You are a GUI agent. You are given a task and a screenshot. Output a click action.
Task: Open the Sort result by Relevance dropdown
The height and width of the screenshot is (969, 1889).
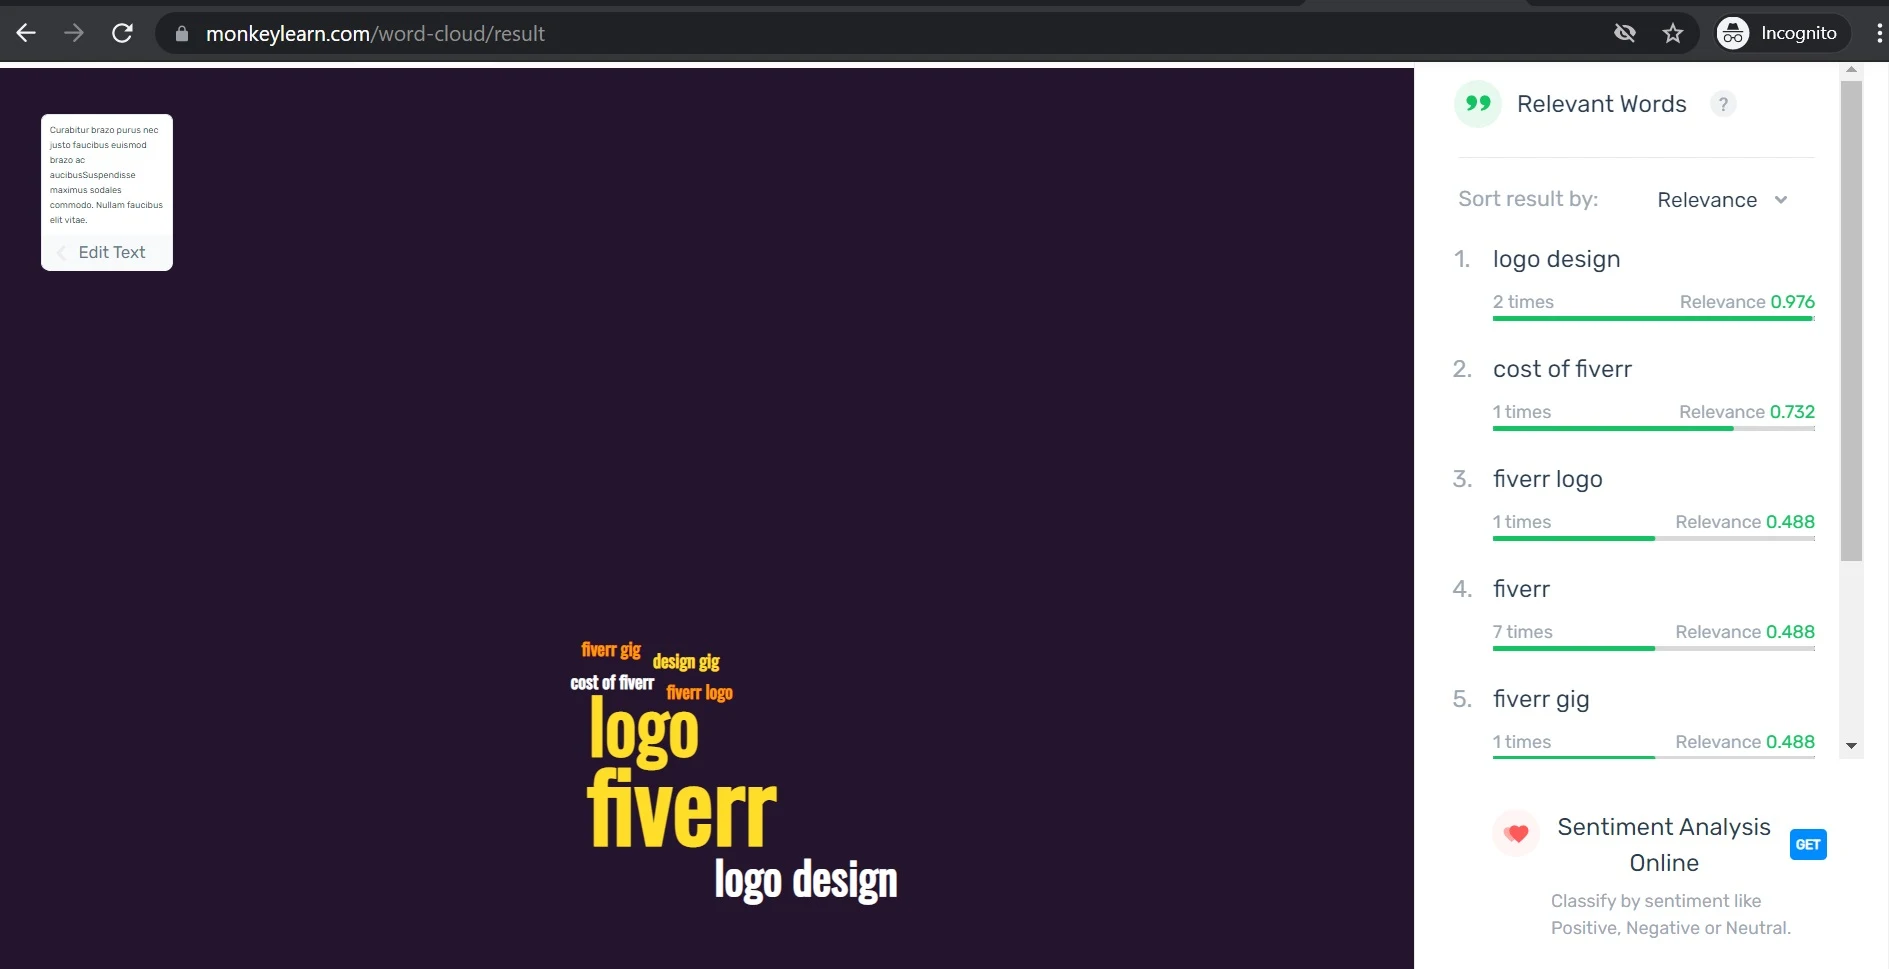(x=1721, y=199)
